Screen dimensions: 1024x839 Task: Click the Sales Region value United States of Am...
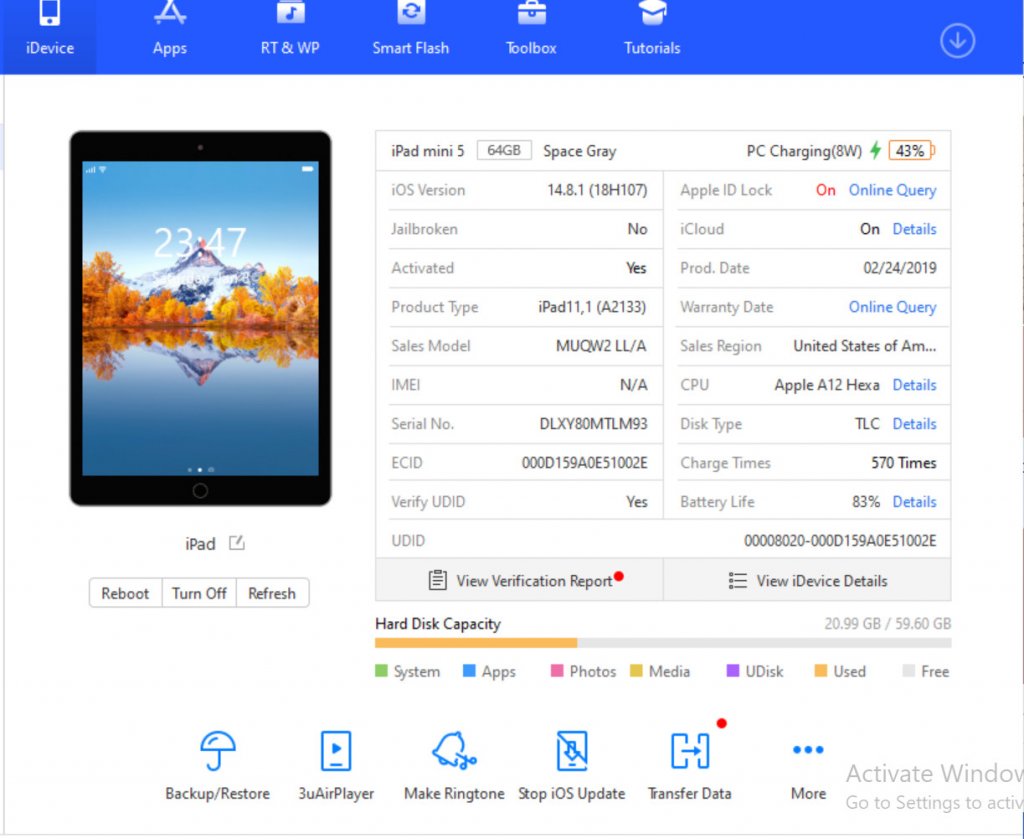coord(865,346)
